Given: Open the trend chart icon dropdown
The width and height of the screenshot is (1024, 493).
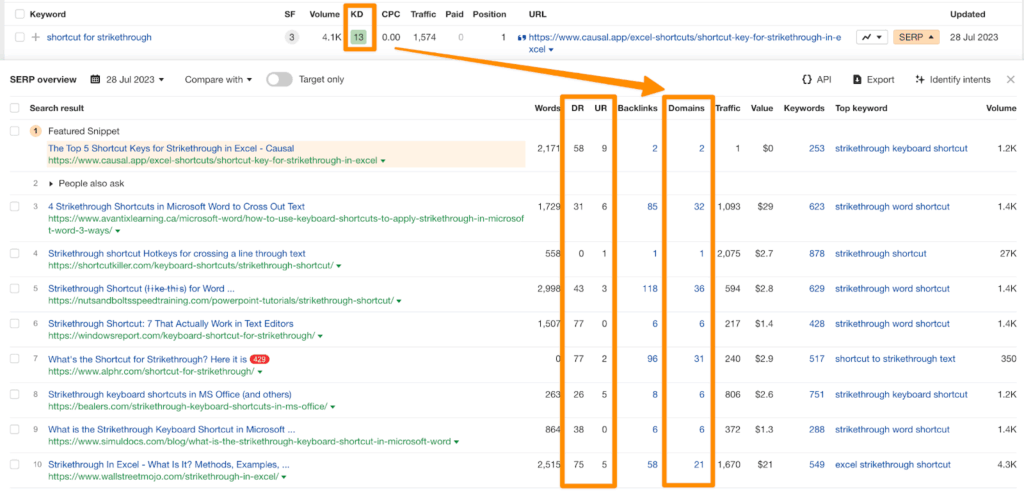Looking at the screenshot, I should tap(872, 37).
